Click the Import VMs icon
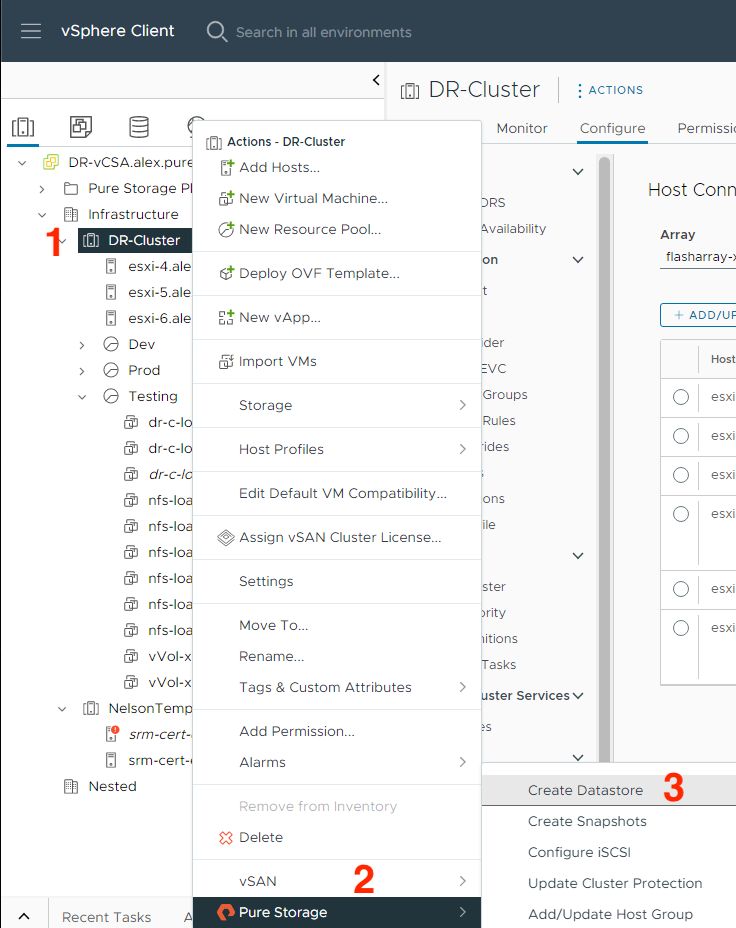Screen dimensions: 736x928 226,361
